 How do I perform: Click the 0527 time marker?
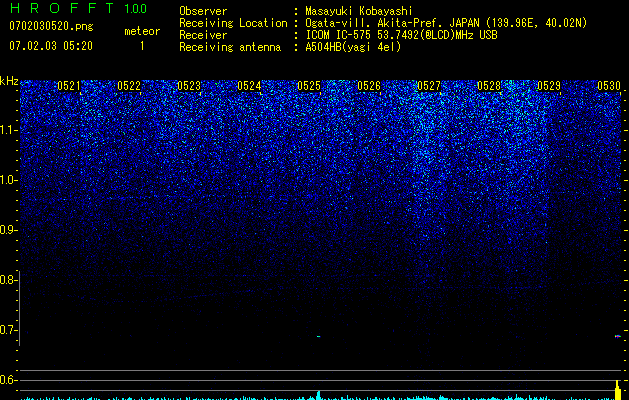coord(429,86)
